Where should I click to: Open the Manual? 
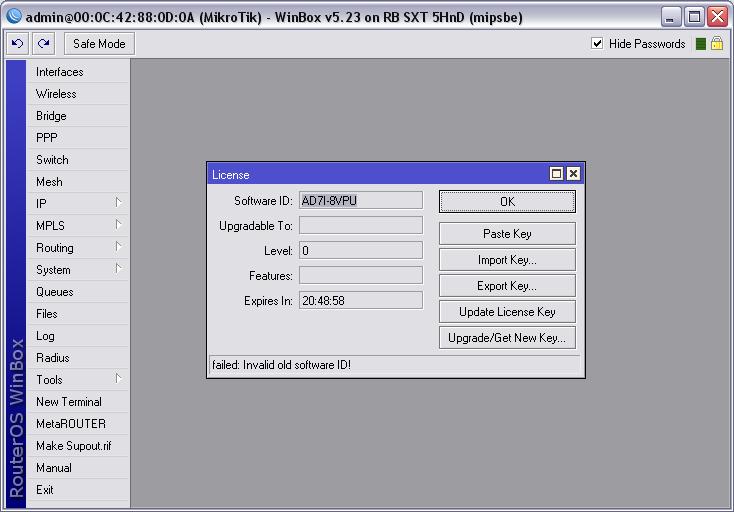coord(78,468)
